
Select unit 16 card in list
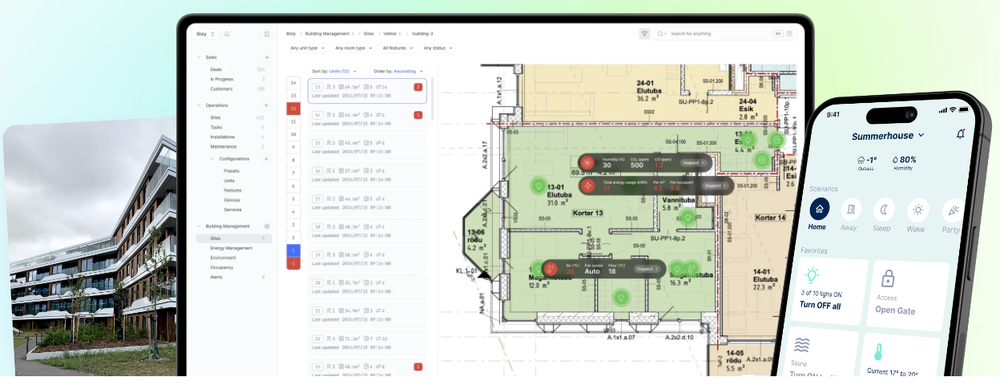(367, 175)
